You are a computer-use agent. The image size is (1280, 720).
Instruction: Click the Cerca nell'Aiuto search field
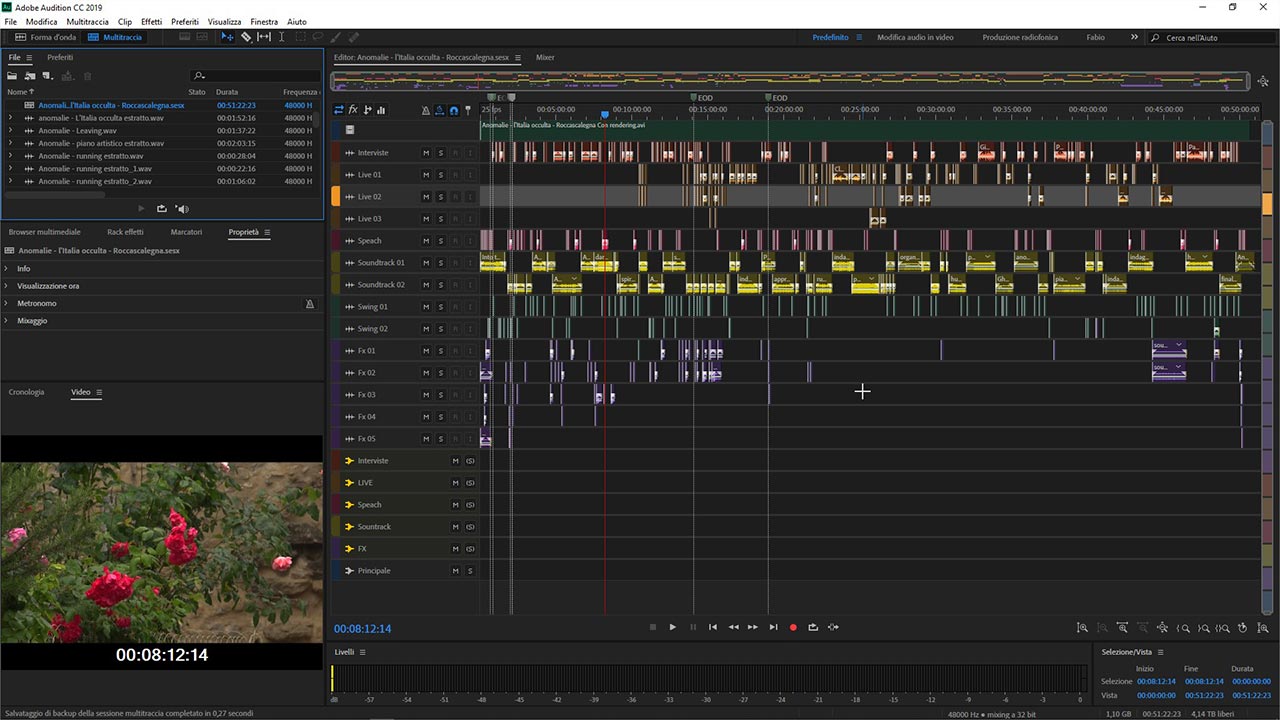coord(1210,37)
